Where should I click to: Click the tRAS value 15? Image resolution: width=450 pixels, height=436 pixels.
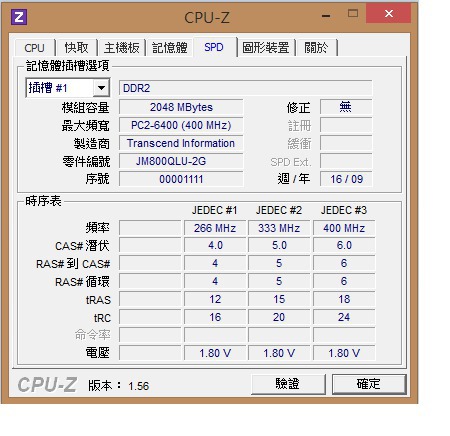279,299
